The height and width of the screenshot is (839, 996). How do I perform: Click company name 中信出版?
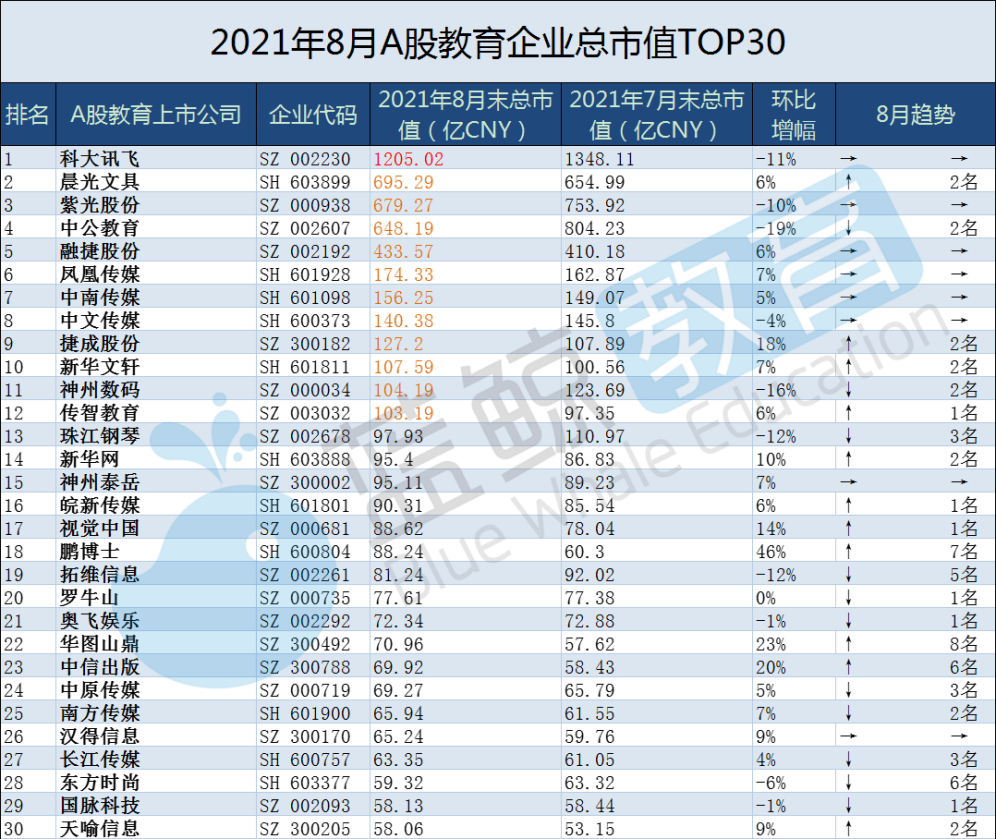pos(99,667)
